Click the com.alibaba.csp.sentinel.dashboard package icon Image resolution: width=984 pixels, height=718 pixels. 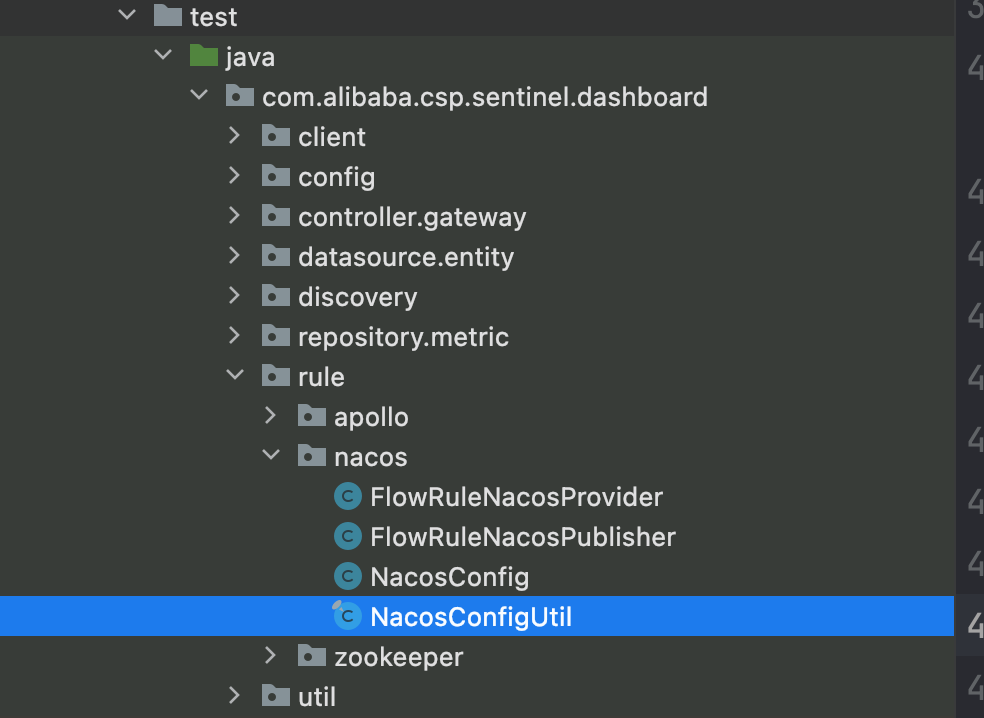tap(240, 95)
